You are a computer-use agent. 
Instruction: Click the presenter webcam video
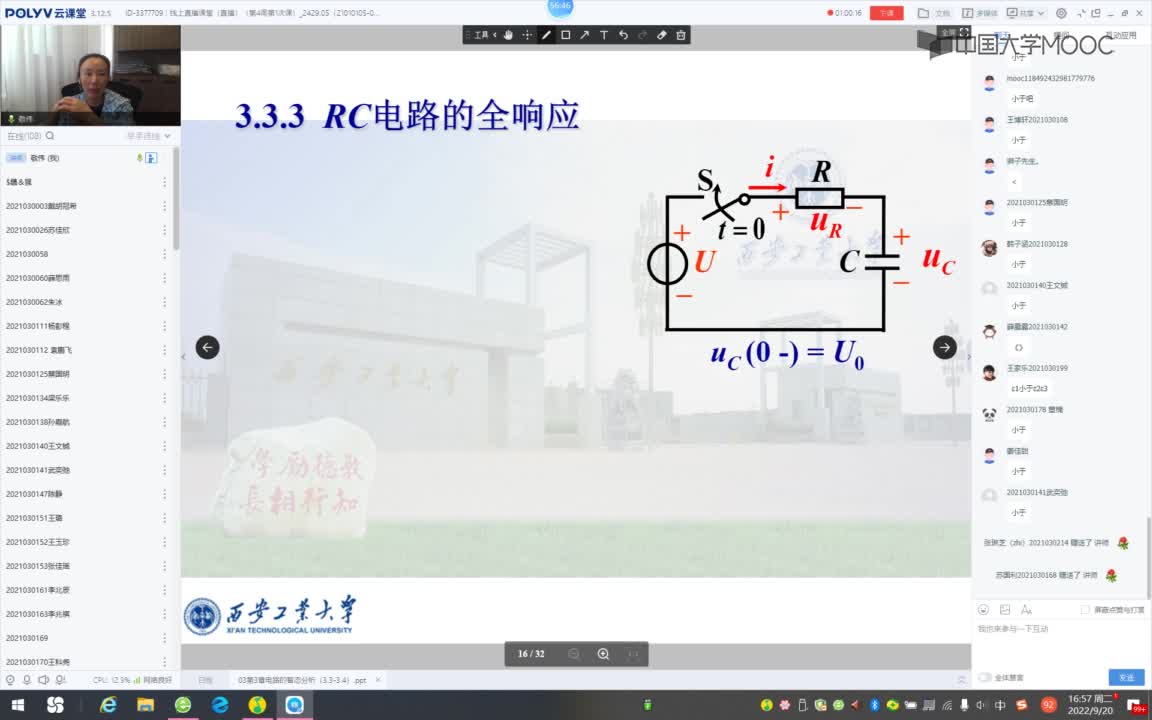pyautogui.click(x=90, y=76)
